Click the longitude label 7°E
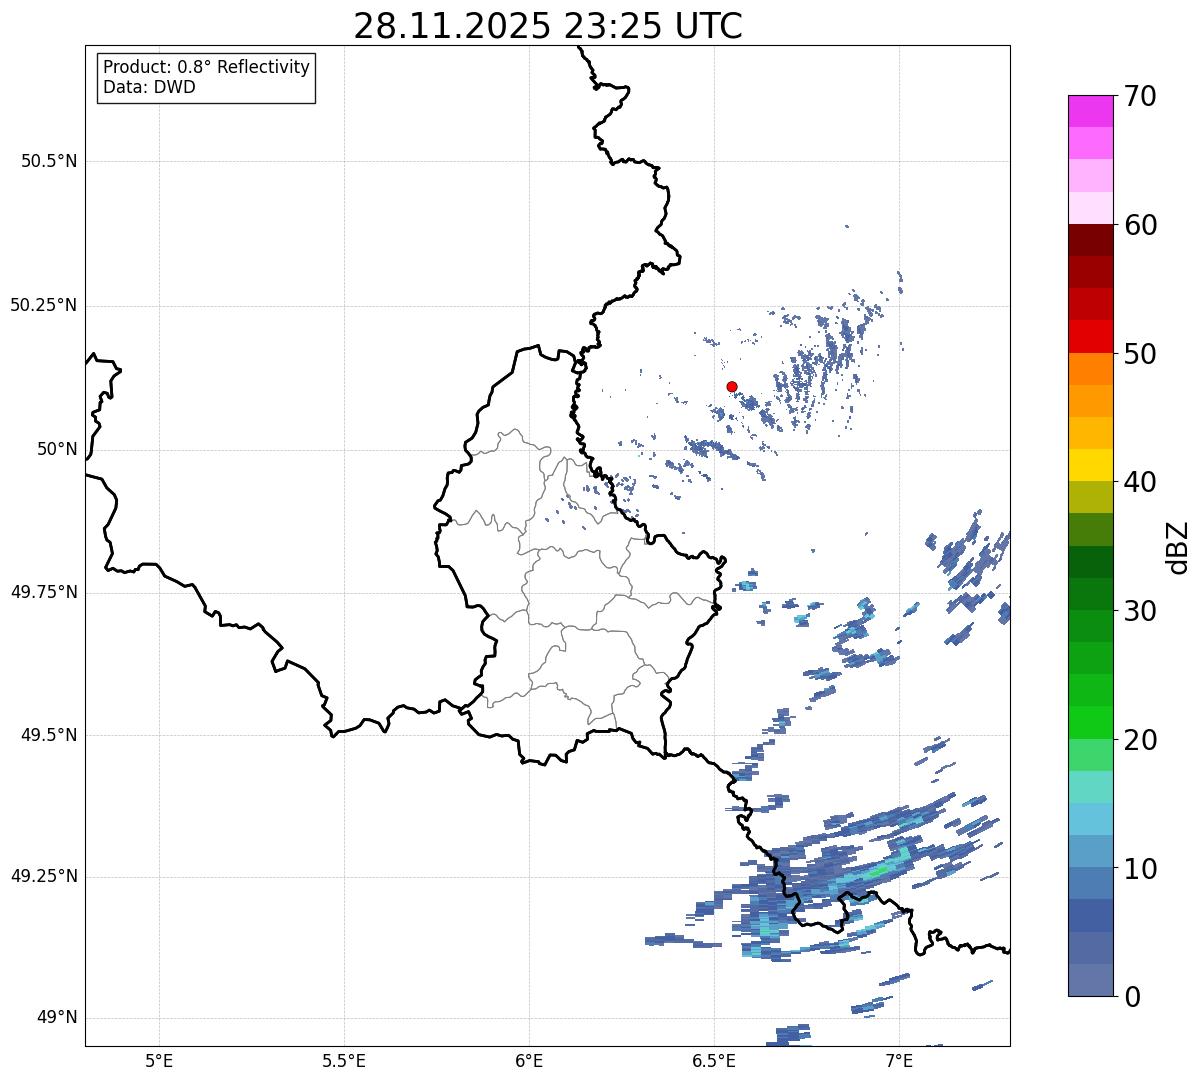 pyautogui.click(x=899, y=1060)
